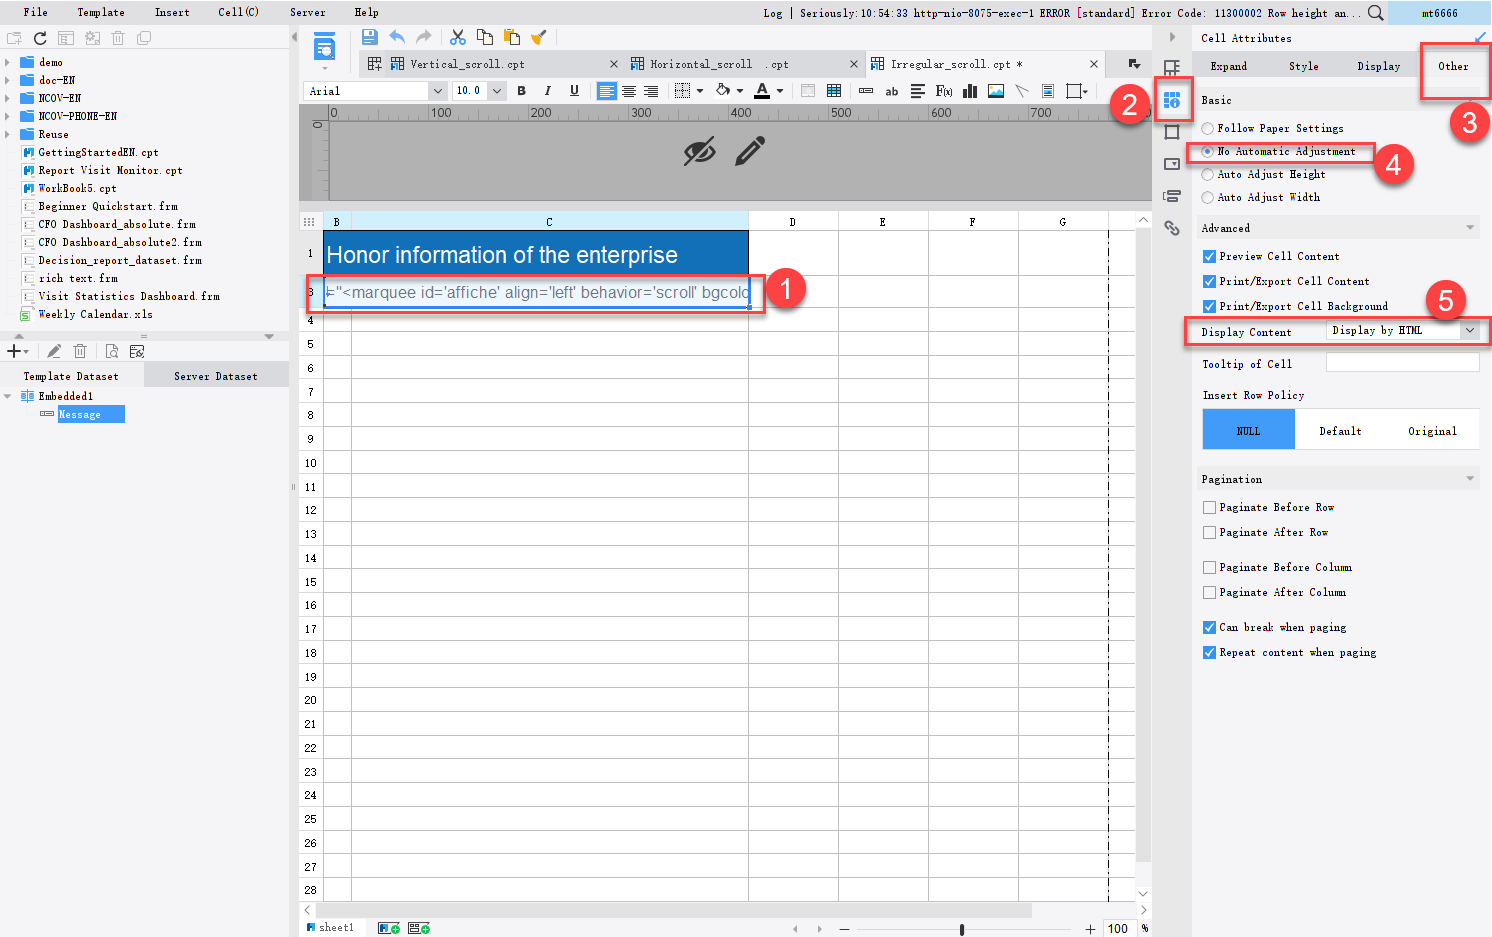
Task: Insert a chart using the bar chart icon
Action: click(970, 91)
